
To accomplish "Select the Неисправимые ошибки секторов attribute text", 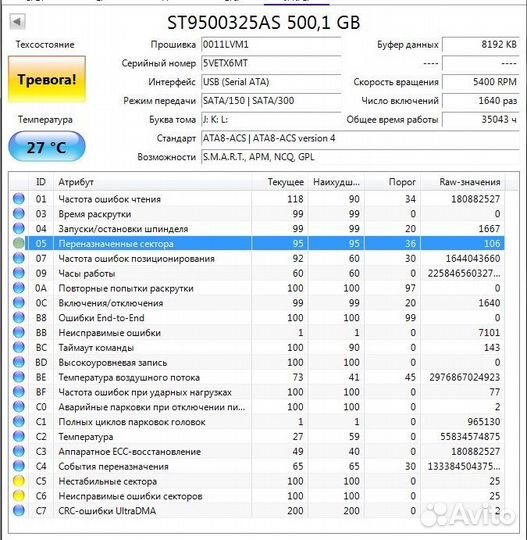I will click(130, 496).
